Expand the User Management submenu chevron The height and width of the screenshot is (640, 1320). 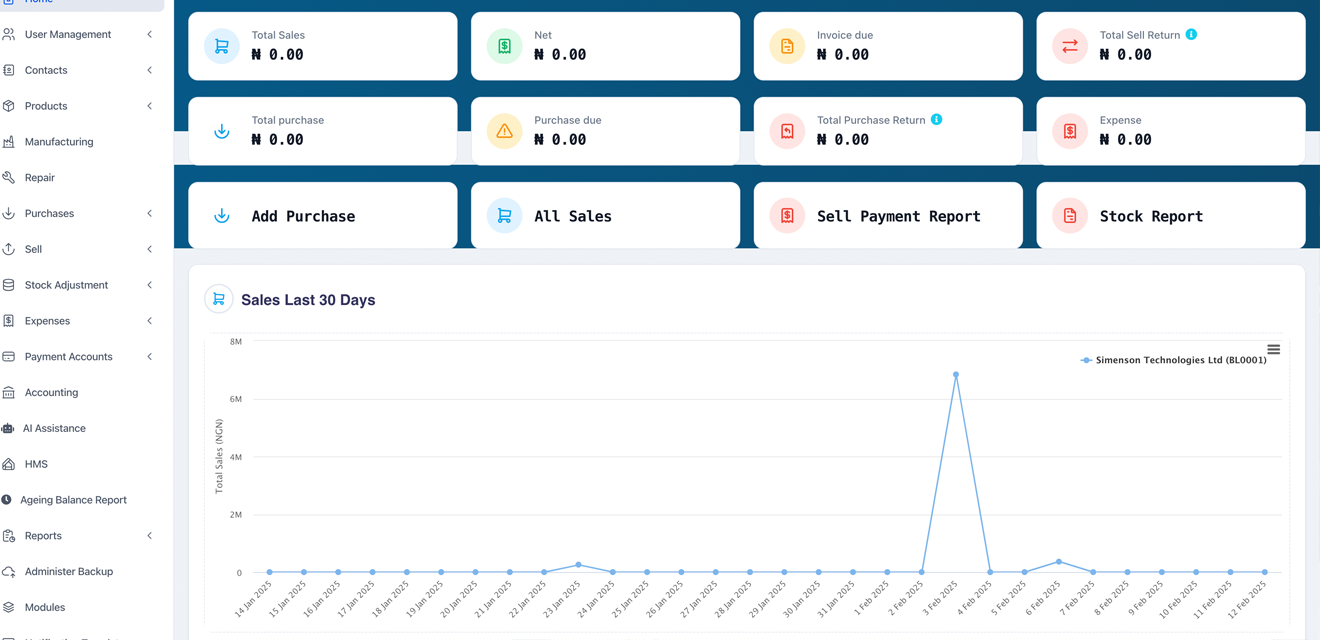[x=150, y=35]
